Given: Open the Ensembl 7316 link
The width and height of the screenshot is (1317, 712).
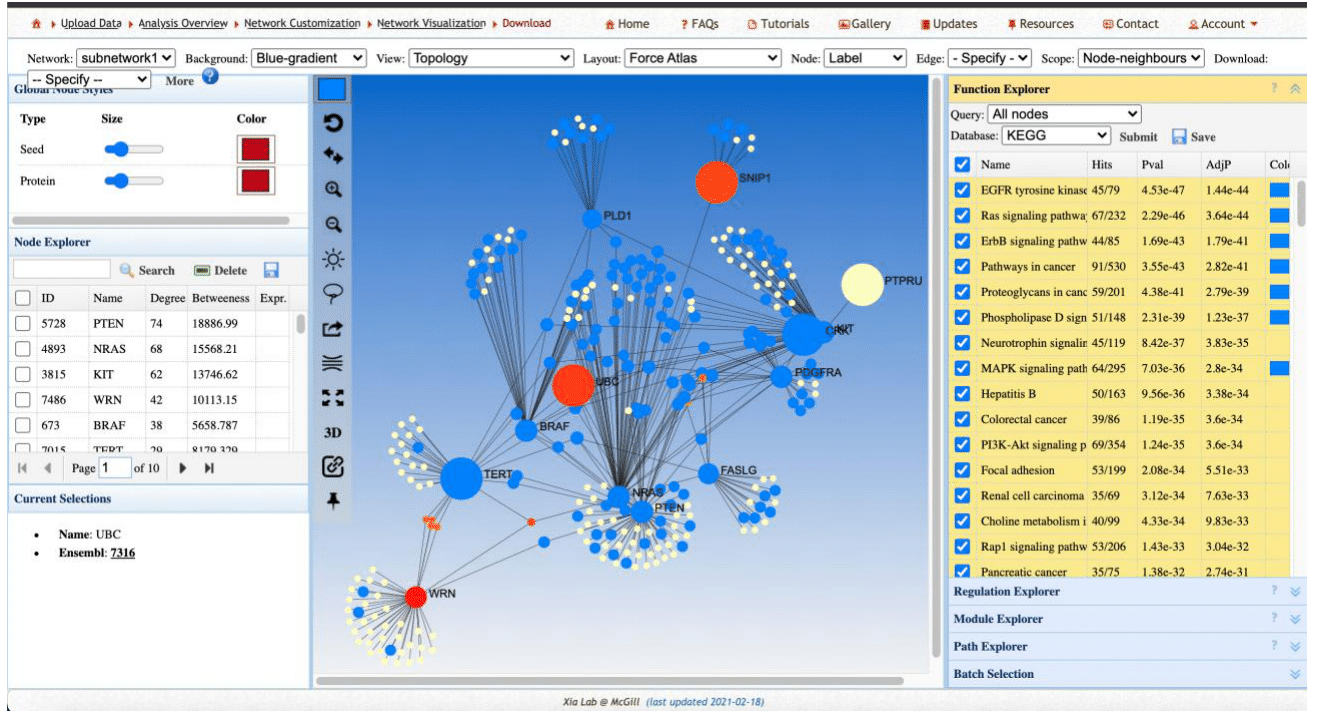Looking at the screenshot, I should (122, 552).
